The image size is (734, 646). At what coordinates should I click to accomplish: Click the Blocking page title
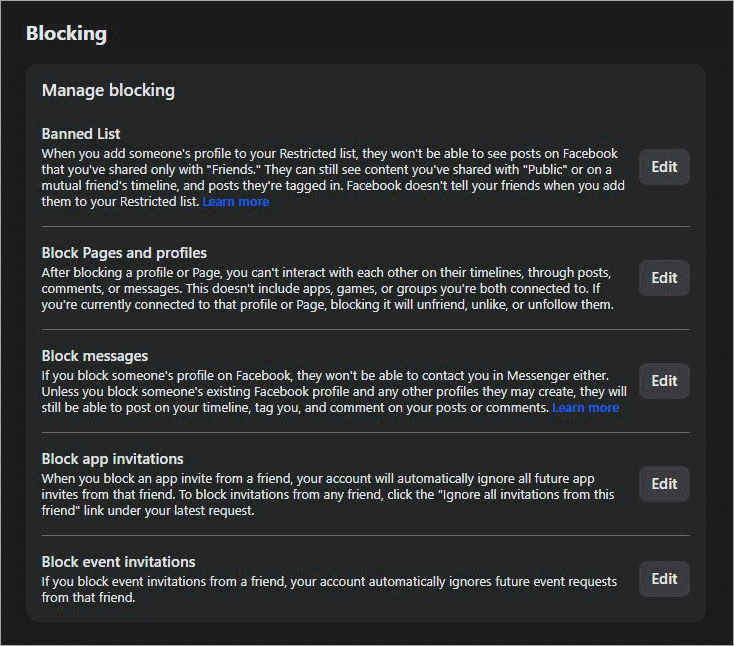(x=66, y=33)
